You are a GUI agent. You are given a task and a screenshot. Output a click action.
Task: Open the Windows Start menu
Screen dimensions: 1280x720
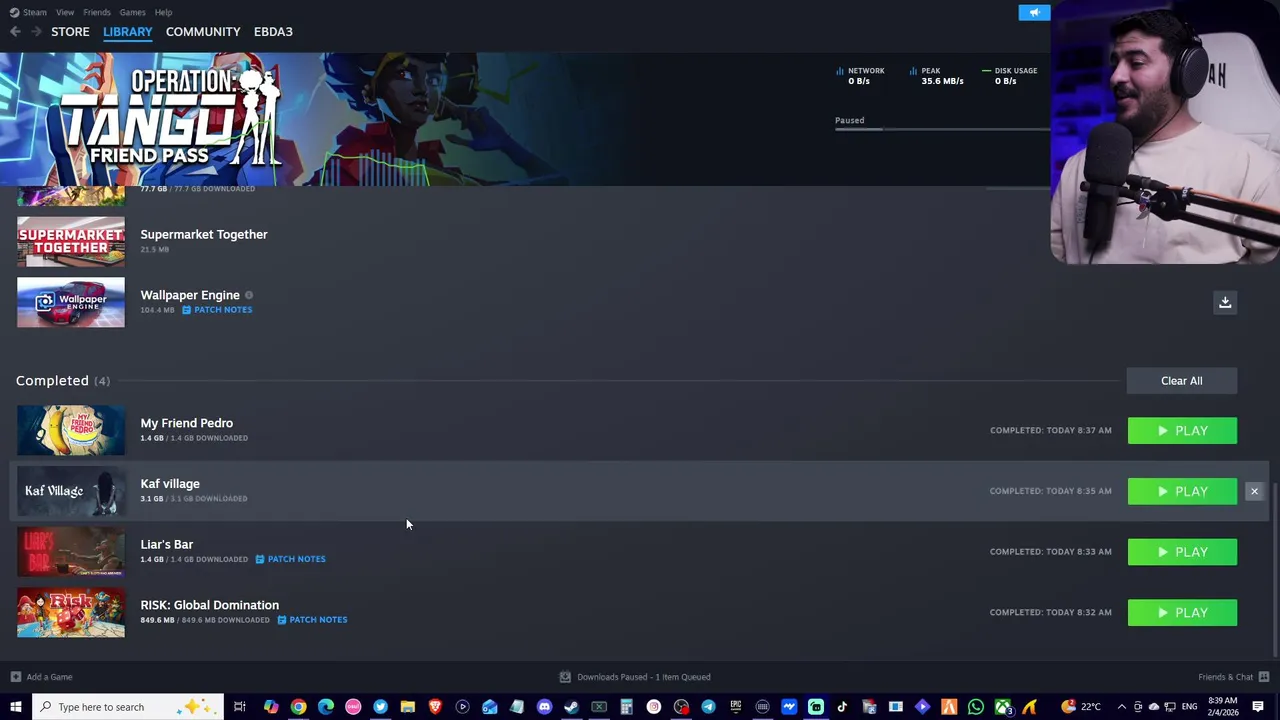[15, 707]
